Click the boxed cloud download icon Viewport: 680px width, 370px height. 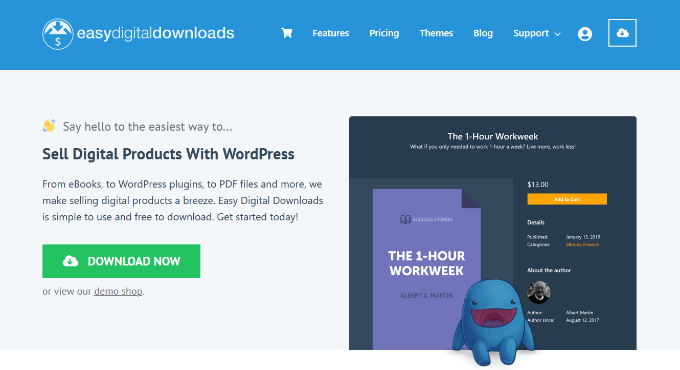coord(622,33)
